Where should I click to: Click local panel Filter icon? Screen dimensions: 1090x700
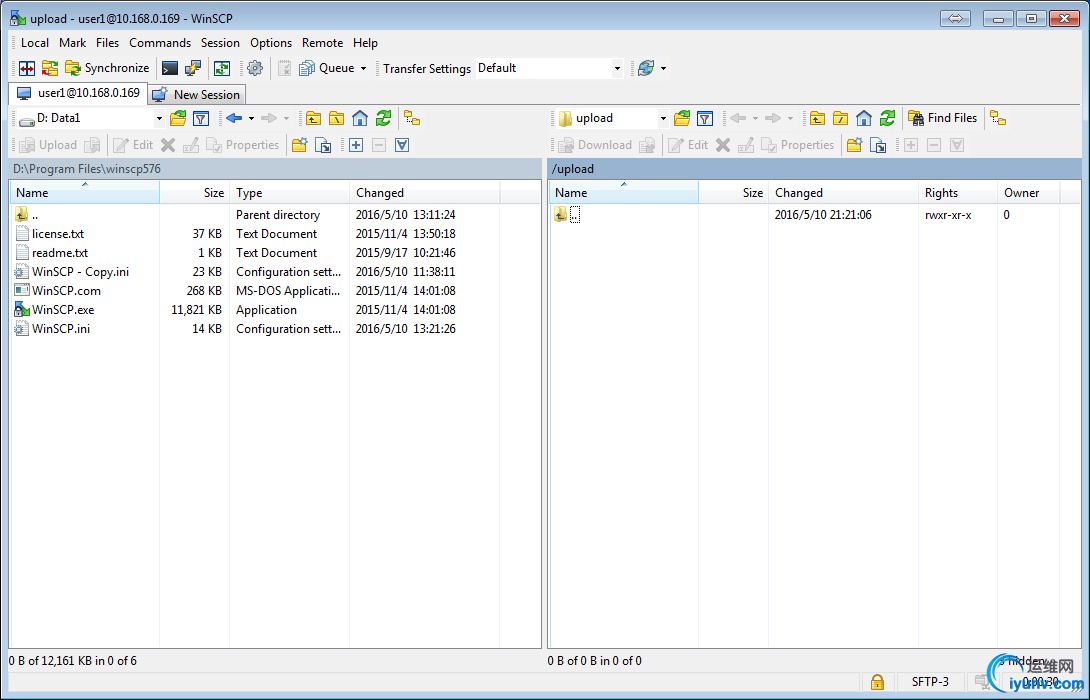pyautogui.click(x=201, y=119)
